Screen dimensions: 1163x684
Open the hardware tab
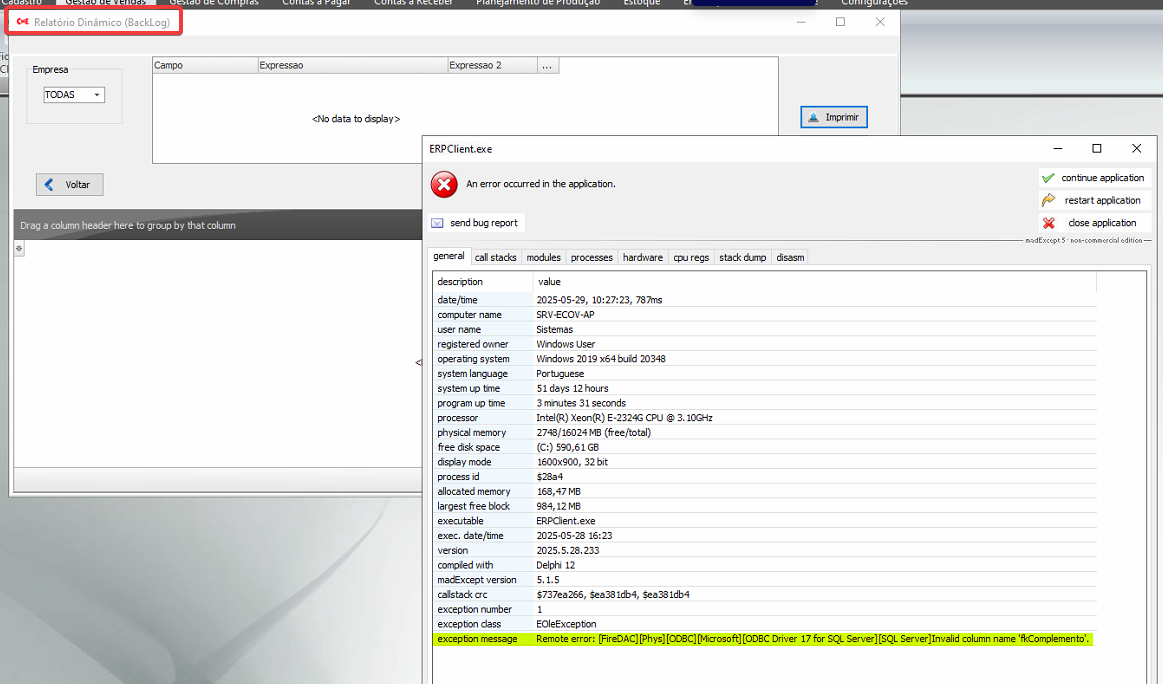(x=642, y=257)
